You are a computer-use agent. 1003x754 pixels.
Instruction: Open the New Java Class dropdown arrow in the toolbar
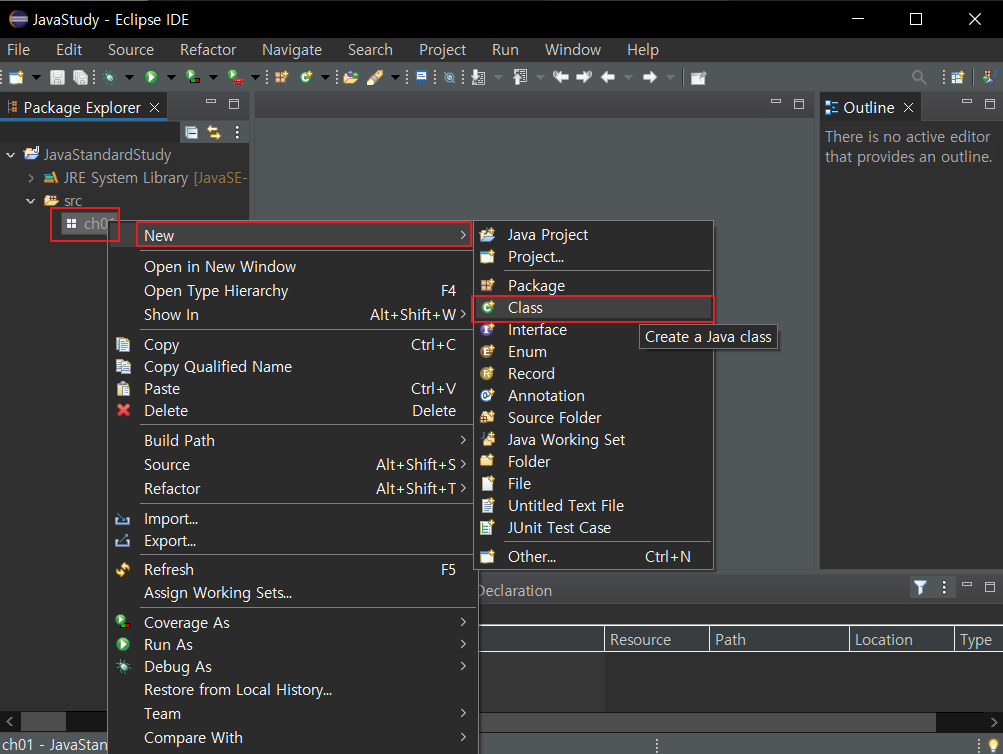(325, 77)
